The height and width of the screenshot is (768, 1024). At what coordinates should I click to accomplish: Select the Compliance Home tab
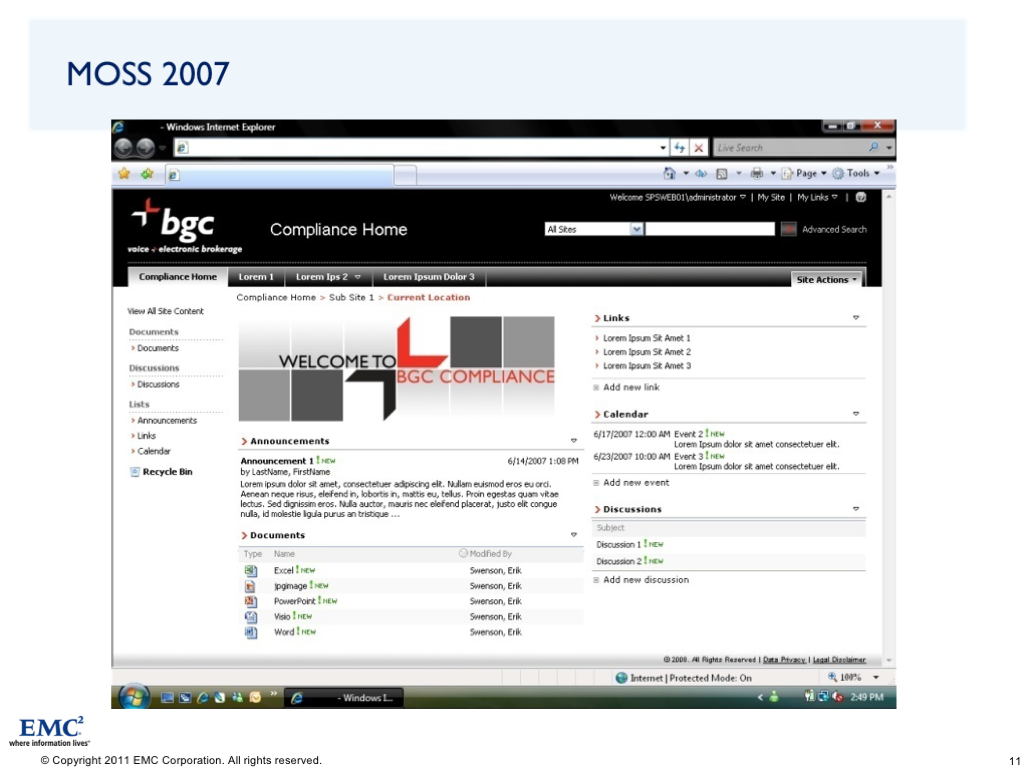[x=178, y=277]
